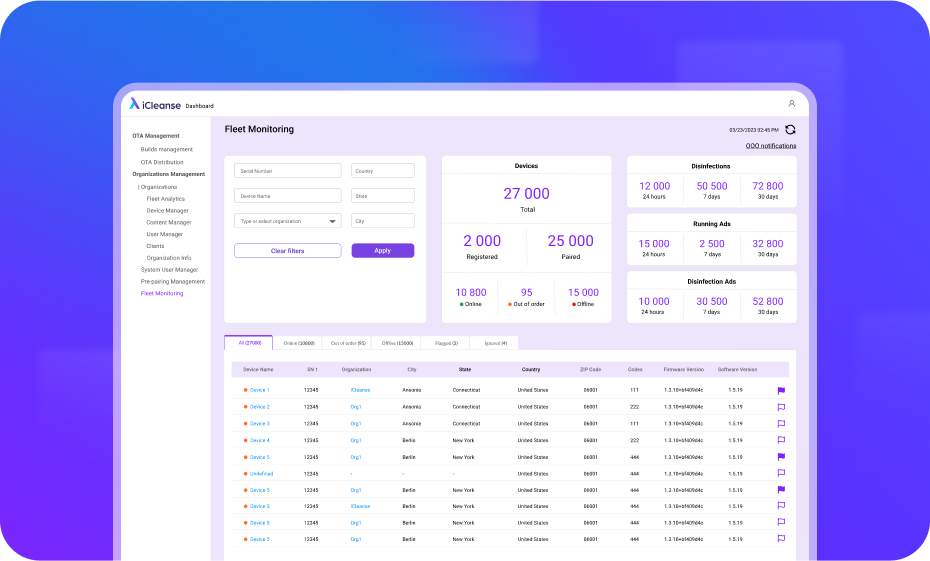Screen dimensions: 930x561
Task: Sort the table by the SN column
Action: point(312,369)
